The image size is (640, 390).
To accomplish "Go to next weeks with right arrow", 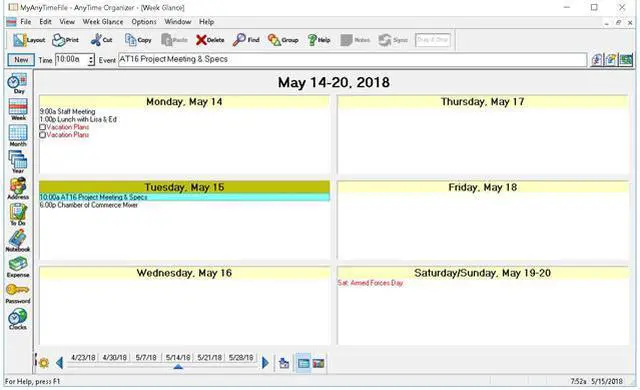I will point(265,363).
